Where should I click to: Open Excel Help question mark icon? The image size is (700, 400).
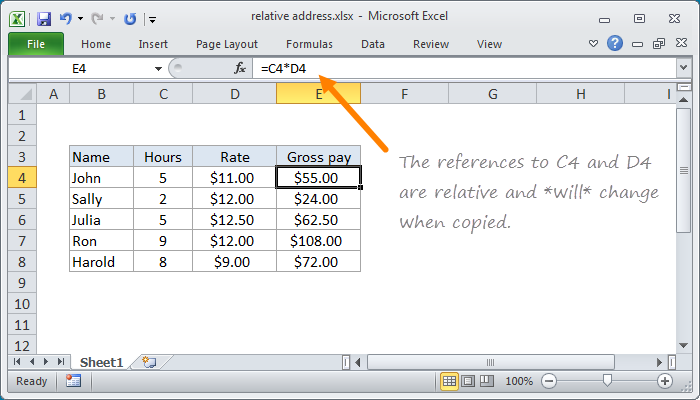[615, 44]
